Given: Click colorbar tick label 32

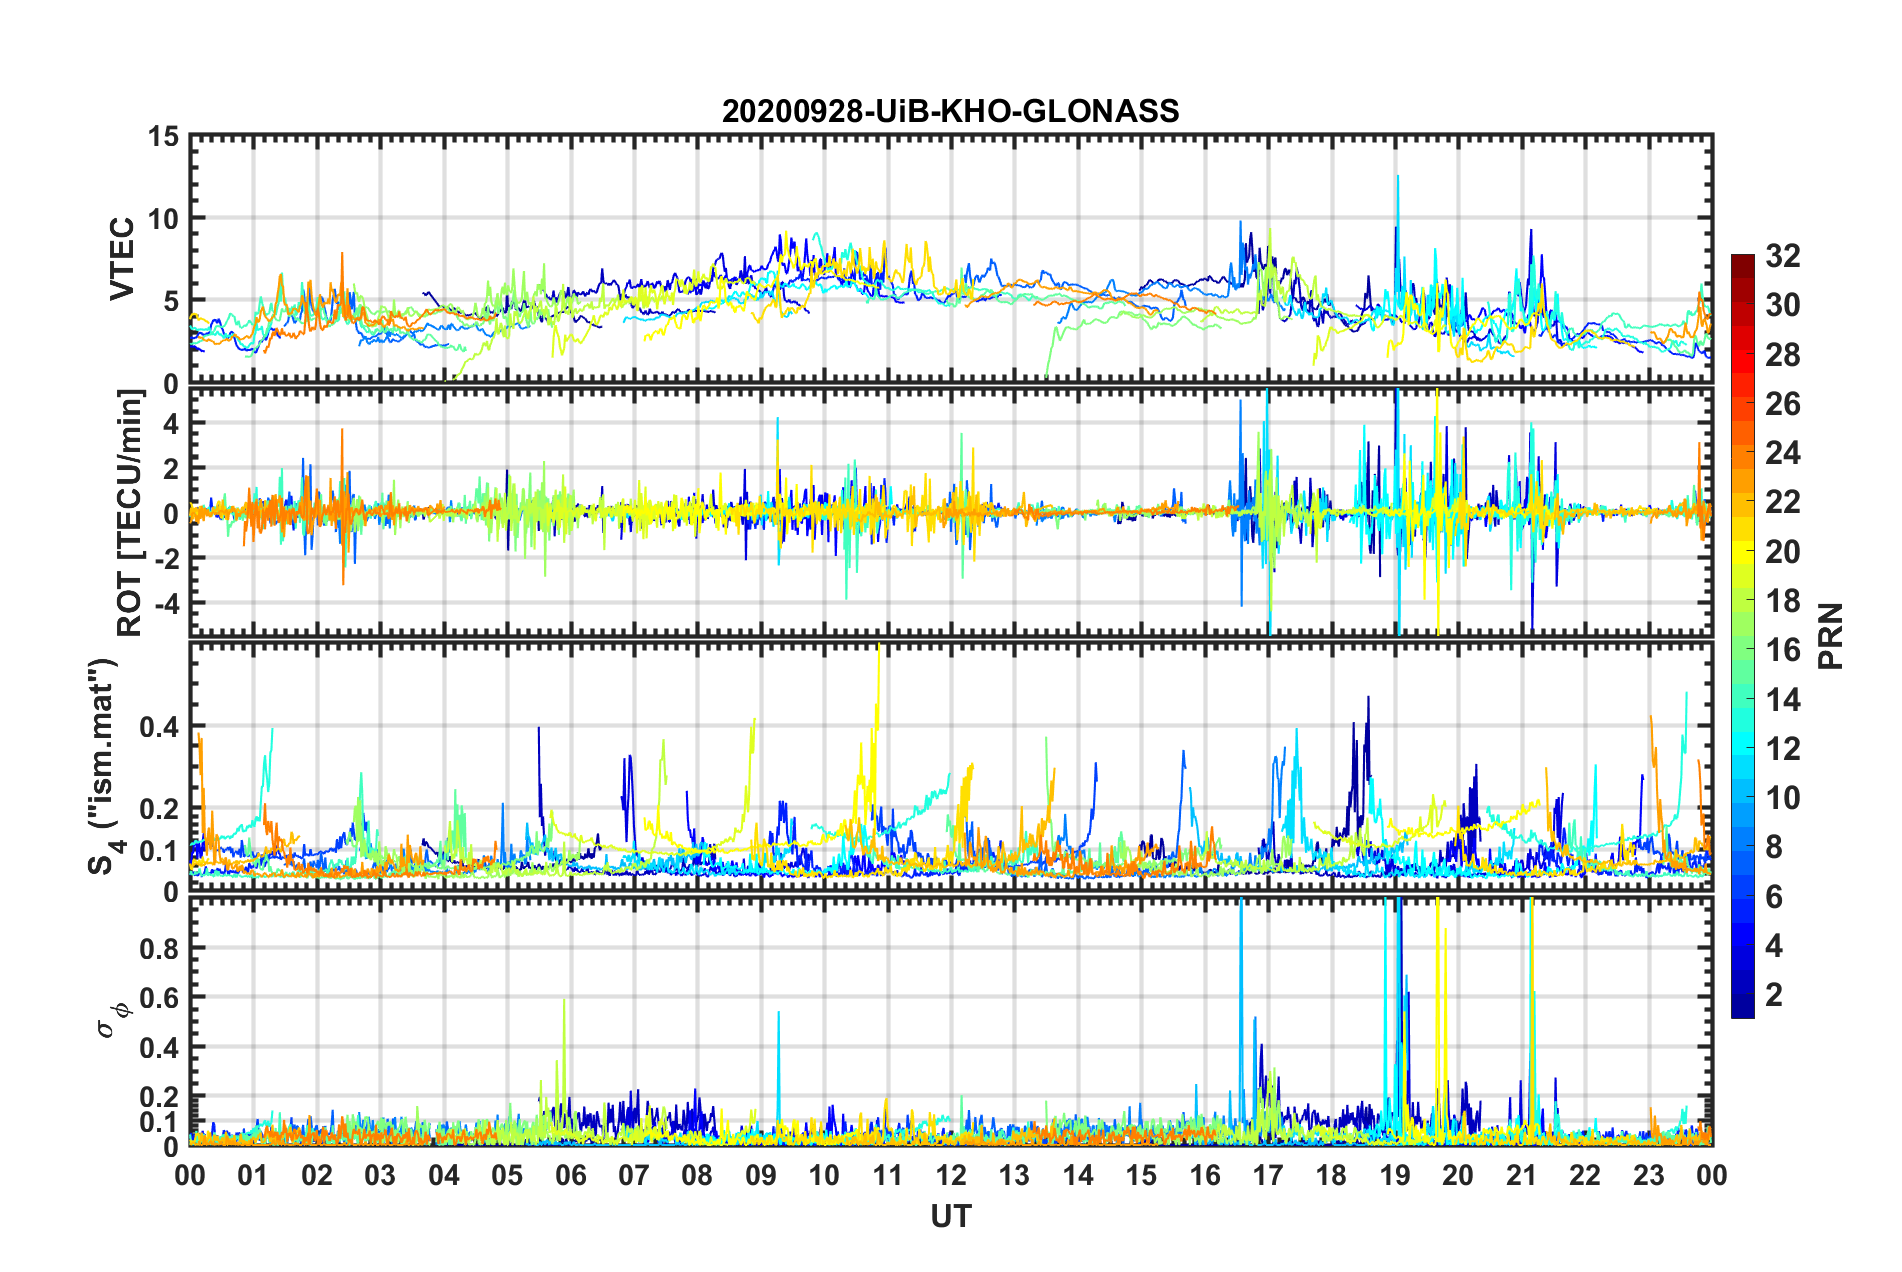Looking at the screenshot, I should pos(1782,256).
